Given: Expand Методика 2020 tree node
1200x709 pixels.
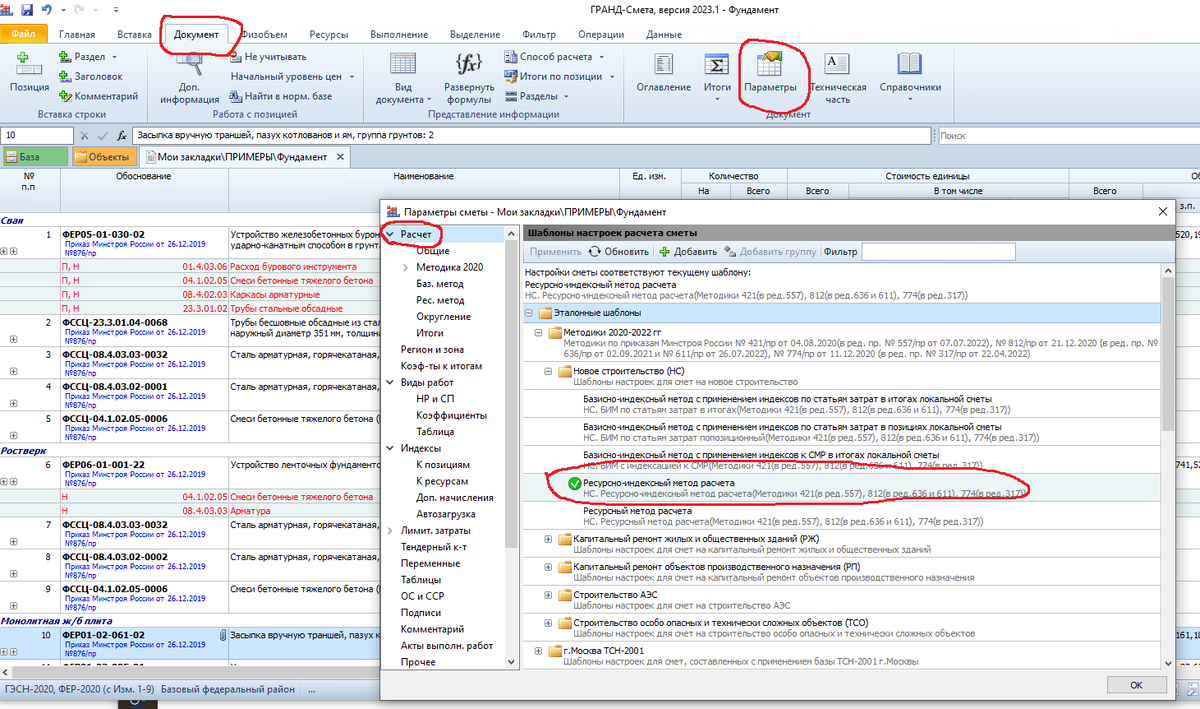Looking at the screenshot, I should point(405,268).
